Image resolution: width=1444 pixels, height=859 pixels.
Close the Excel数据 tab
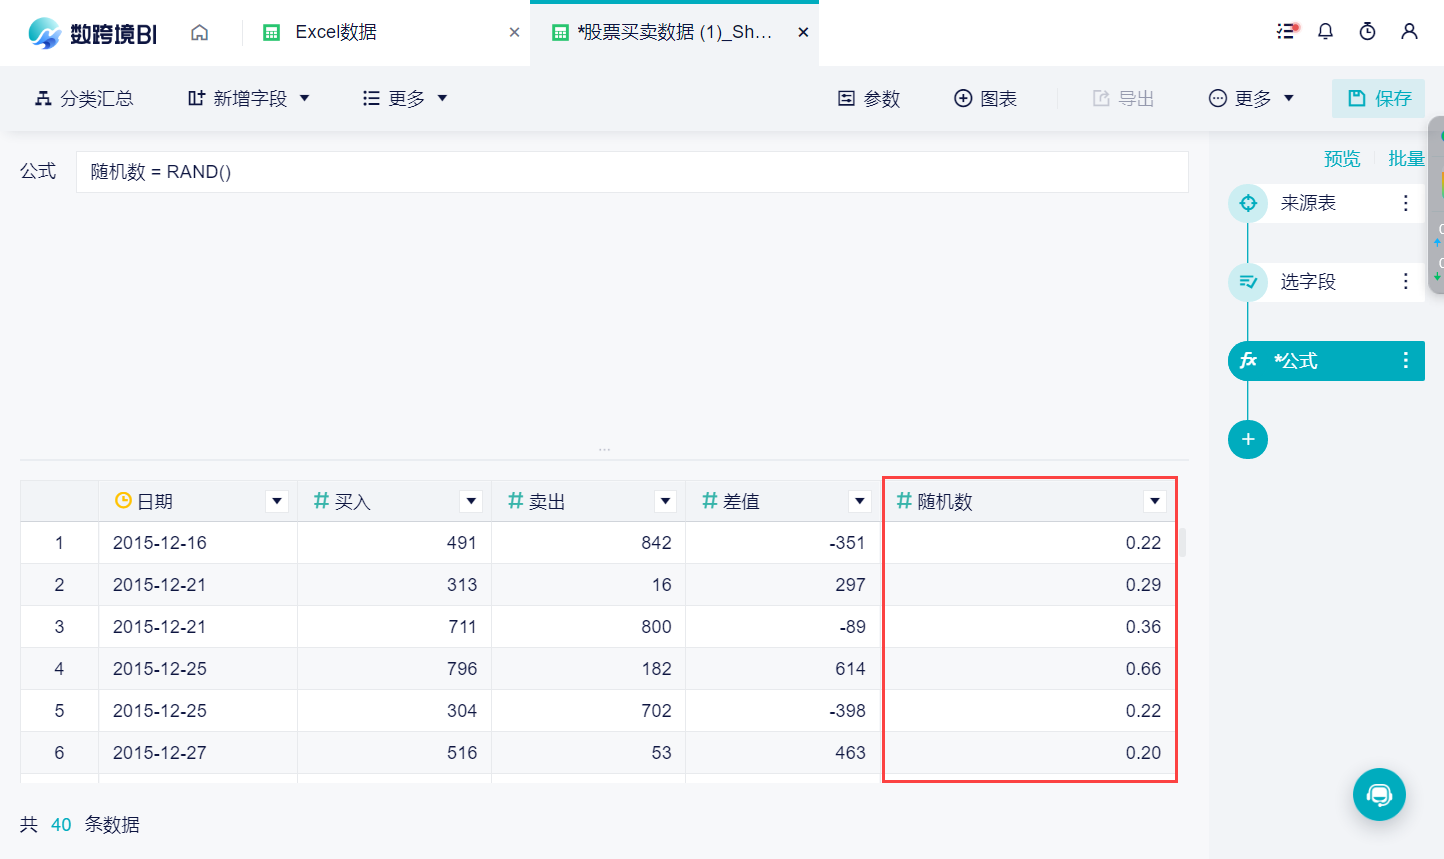click(x=514, y=32)
